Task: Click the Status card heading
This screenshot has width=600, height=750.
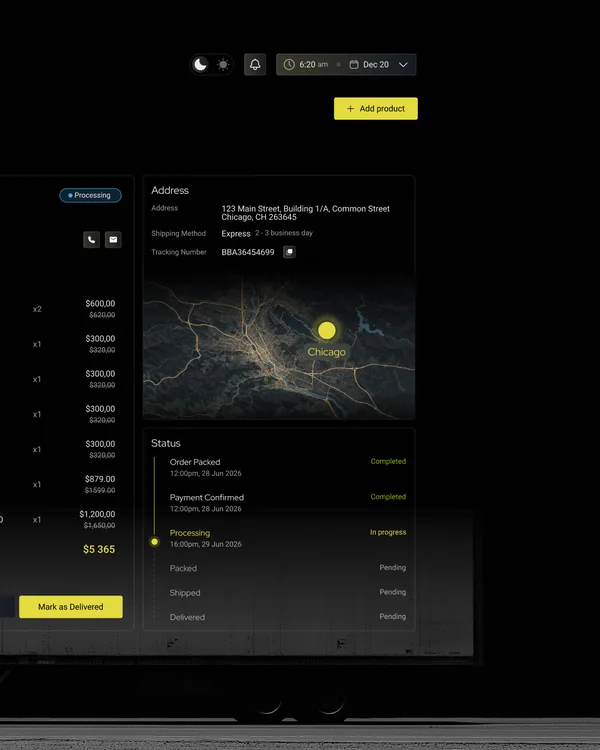Action: point(166,443)
